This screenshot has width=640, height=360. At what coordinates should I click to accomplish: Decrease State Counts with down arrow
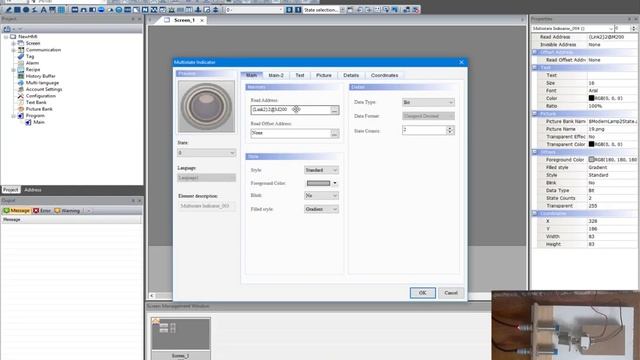(450, 133)
